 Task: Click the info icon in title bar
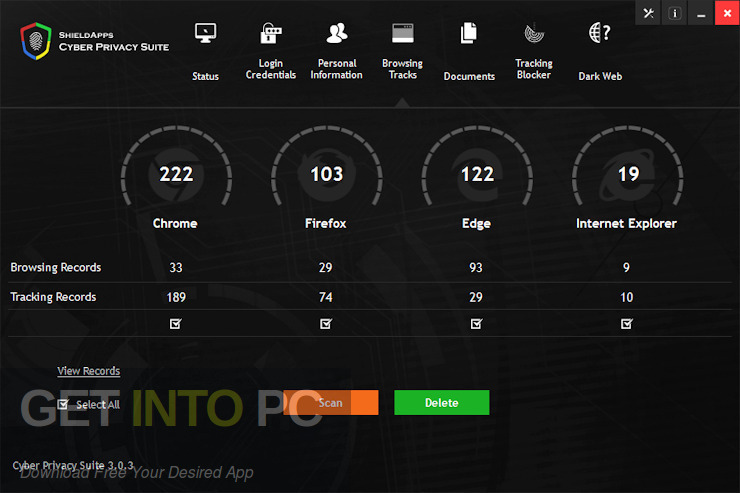(674, 13)
